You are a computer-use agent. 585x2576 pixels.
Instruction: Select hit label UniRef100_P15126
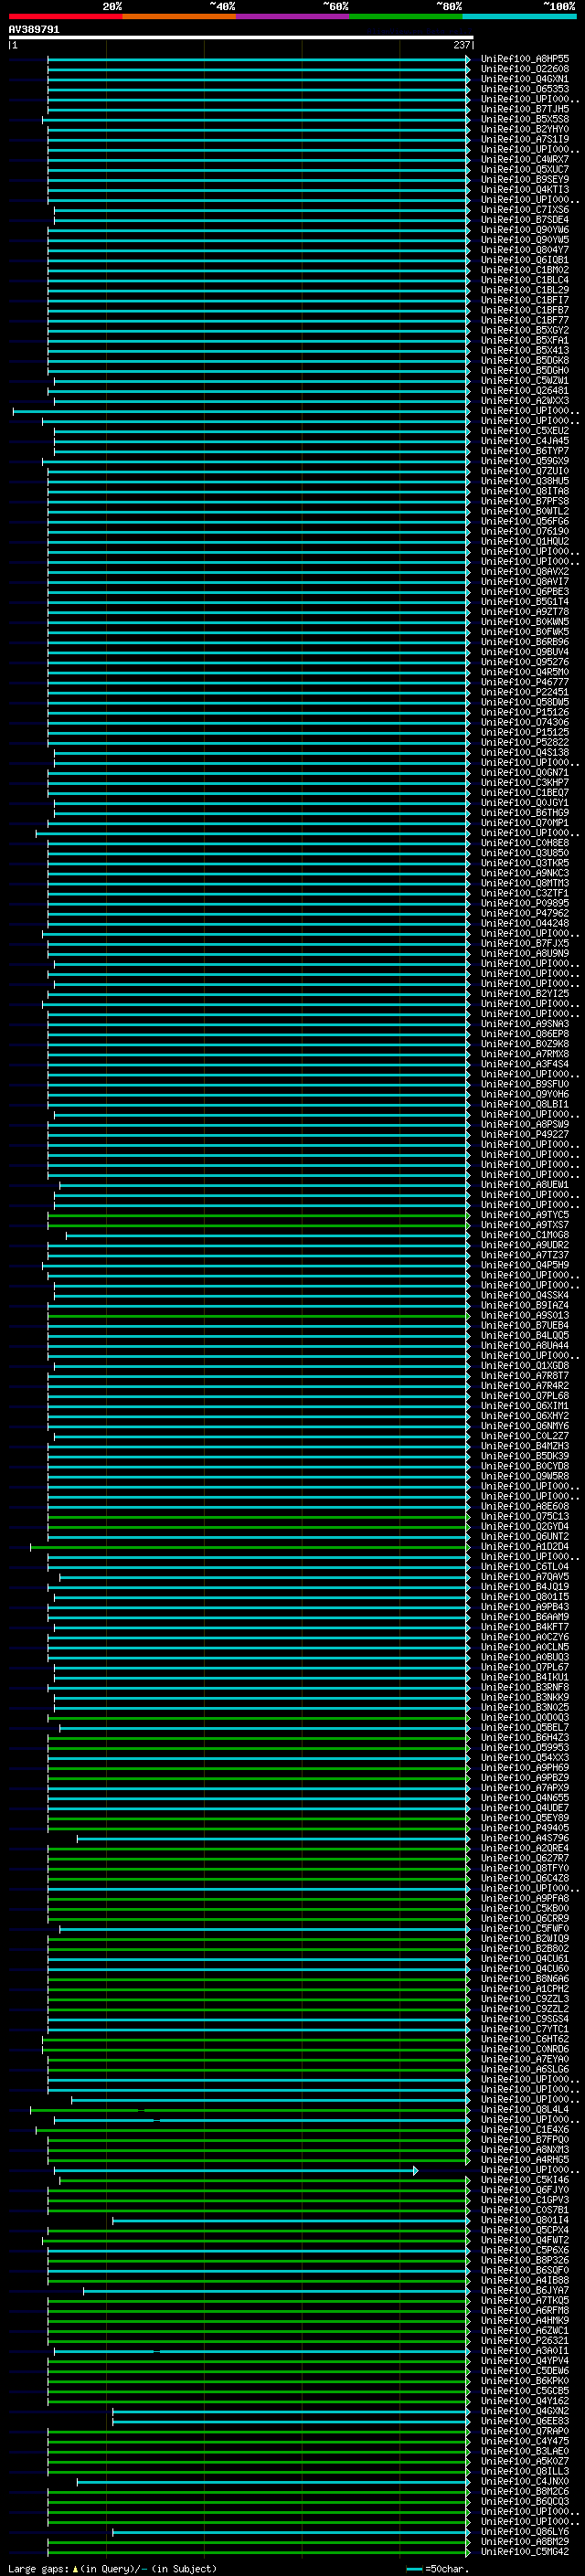pyautogui.click(x=525, y=712)
